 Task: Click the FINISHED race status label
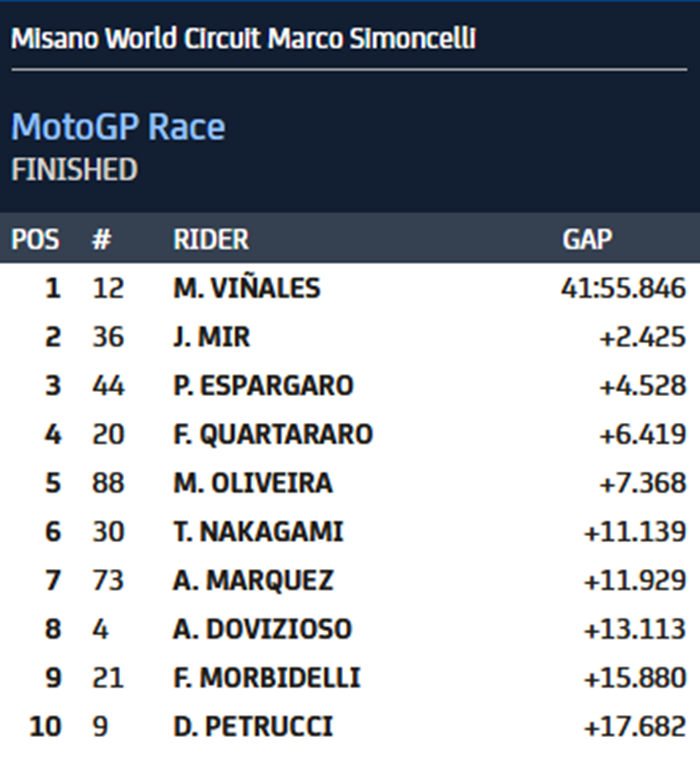point(74,170)
